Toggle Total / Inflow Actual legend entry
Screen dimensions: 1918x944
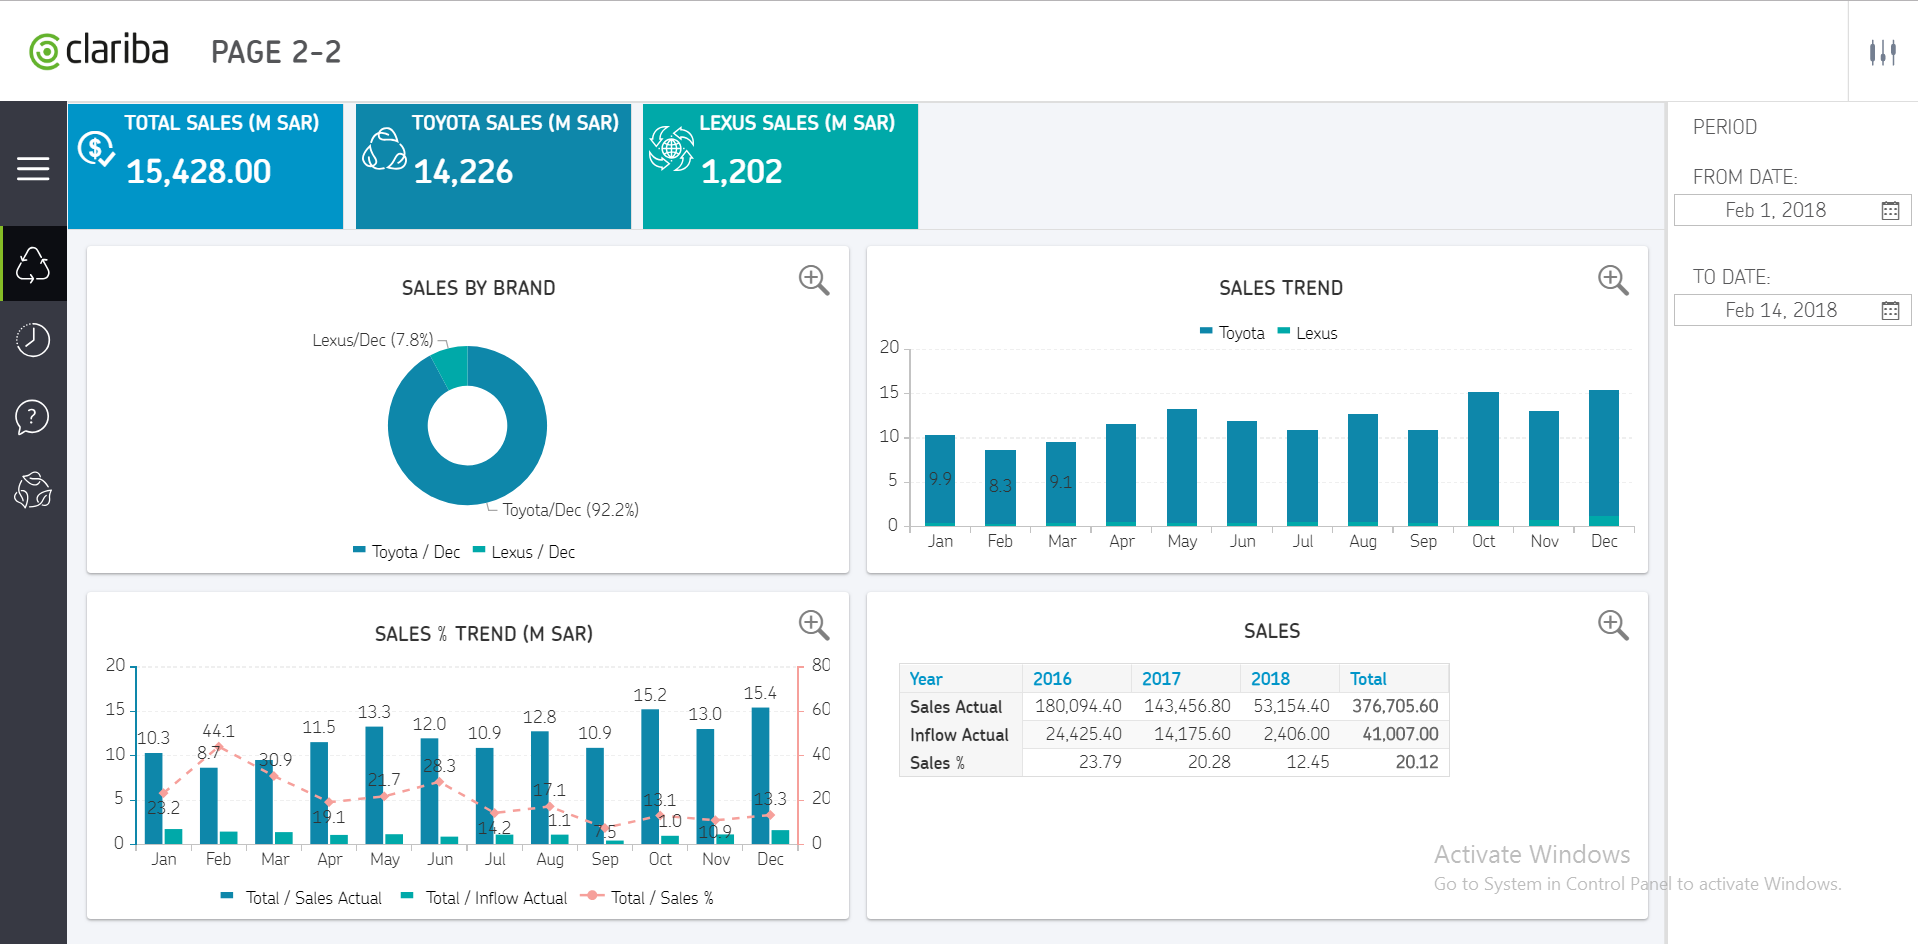(x=484, y=898)
